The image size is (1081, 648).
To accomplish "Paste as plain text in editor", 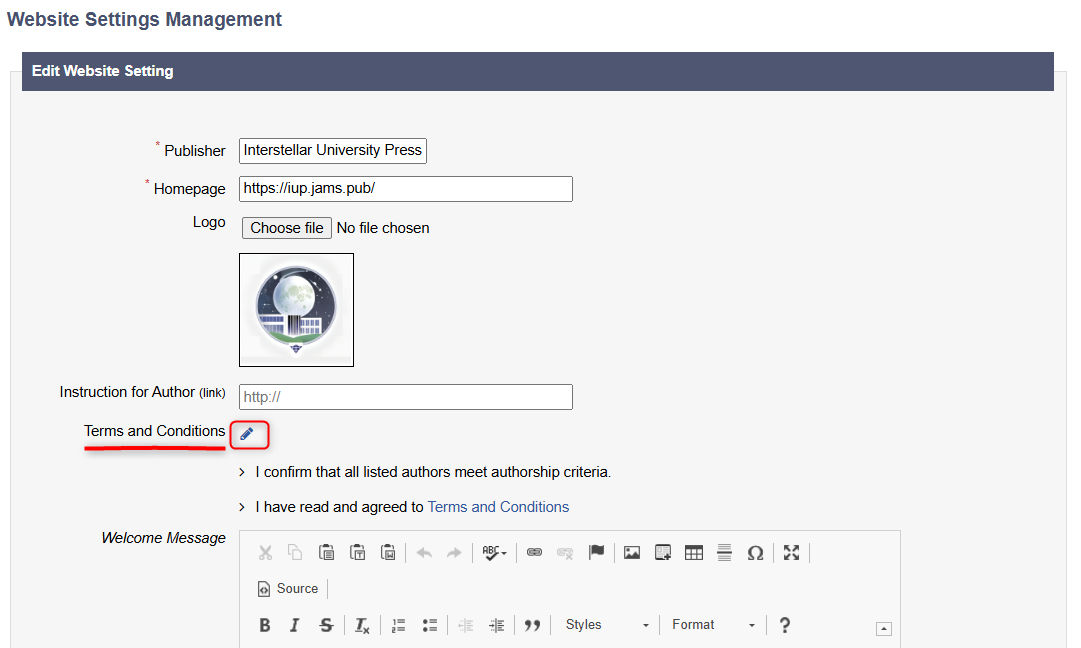I will (357, 553).
